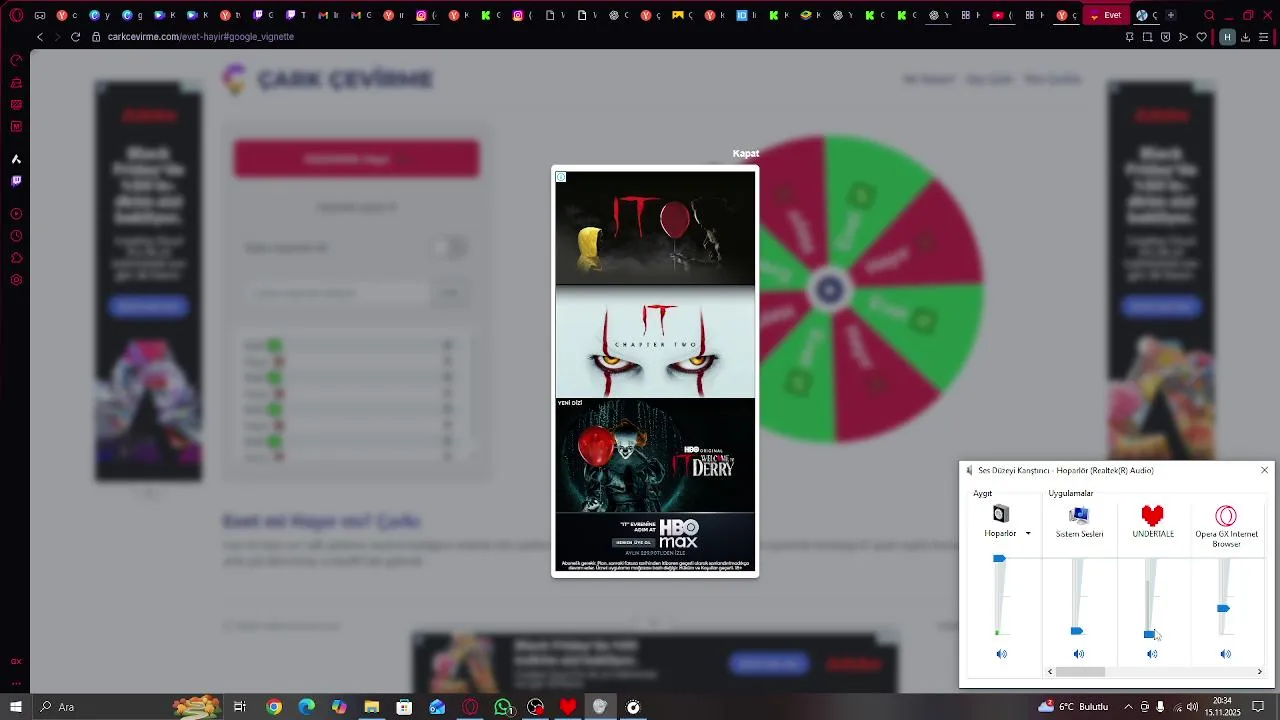1280x720 pixels.
Task: Click the Sistem Sesleri slider handle
Action: pyautogui.click(x=1076, y=631)
